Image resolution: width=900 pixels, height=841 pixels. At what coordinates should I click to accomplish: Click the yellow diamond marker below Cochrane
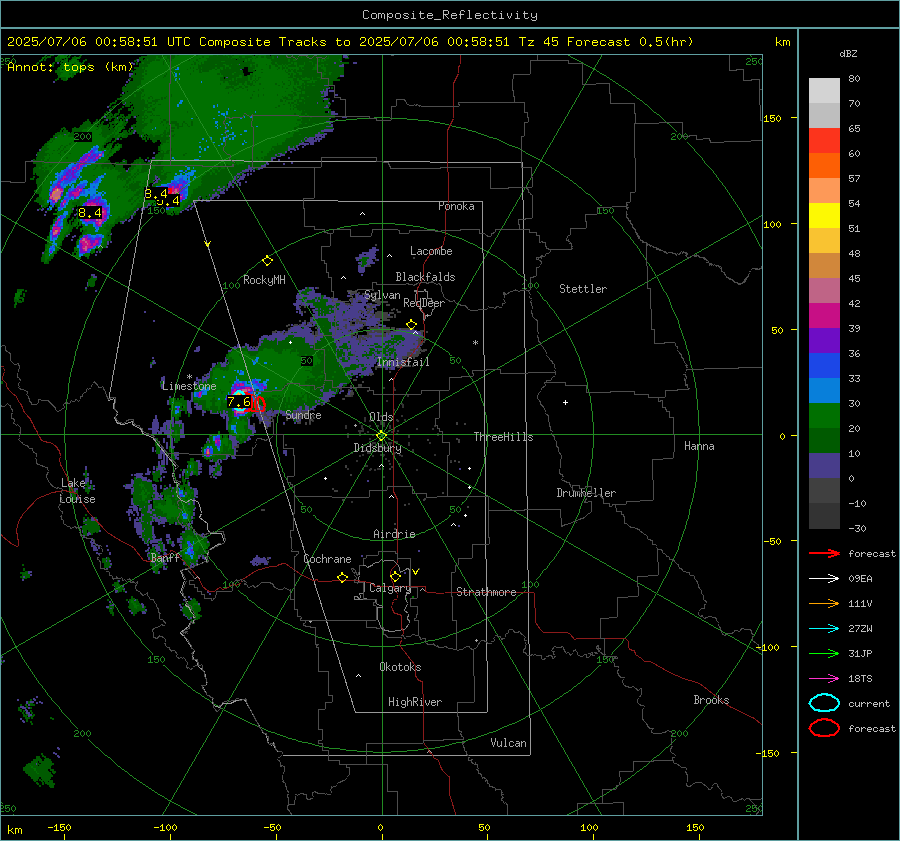[343, 577]
